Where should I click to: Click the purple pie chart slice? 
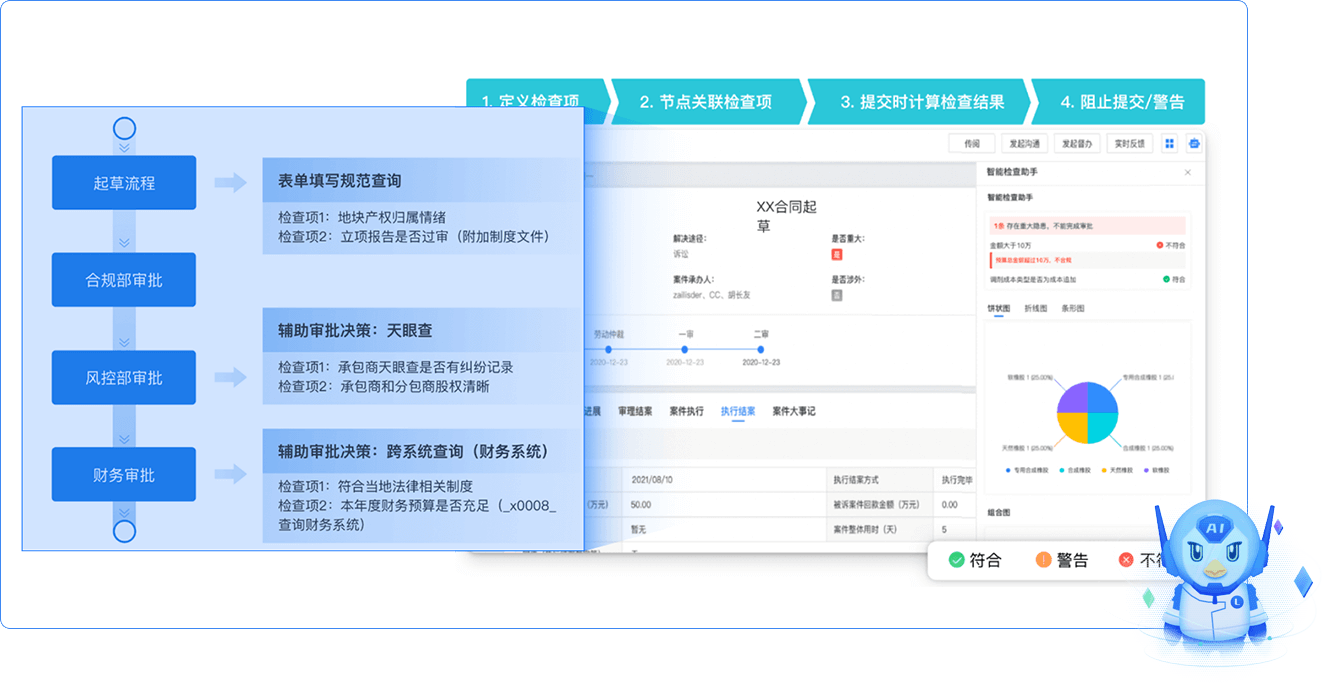[x=1072, y=398]
